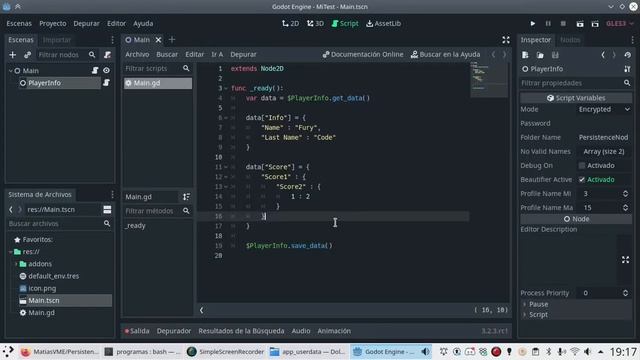The image size is (640, 360).
Task: Open No Valid Names array
Action: 604,152
